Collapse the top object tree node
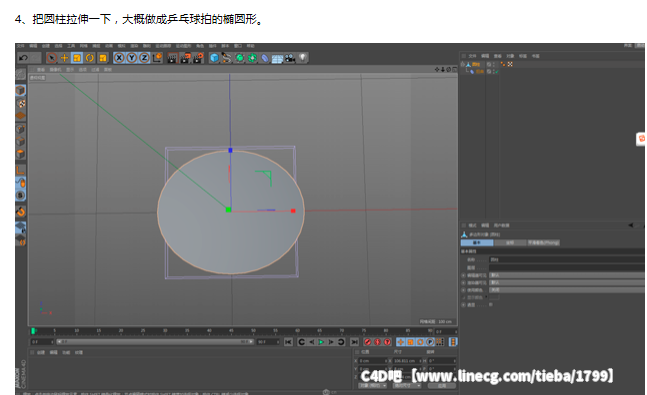Image resolution: width=647 pixels, height=395 pixels. (x=463, y=64)
